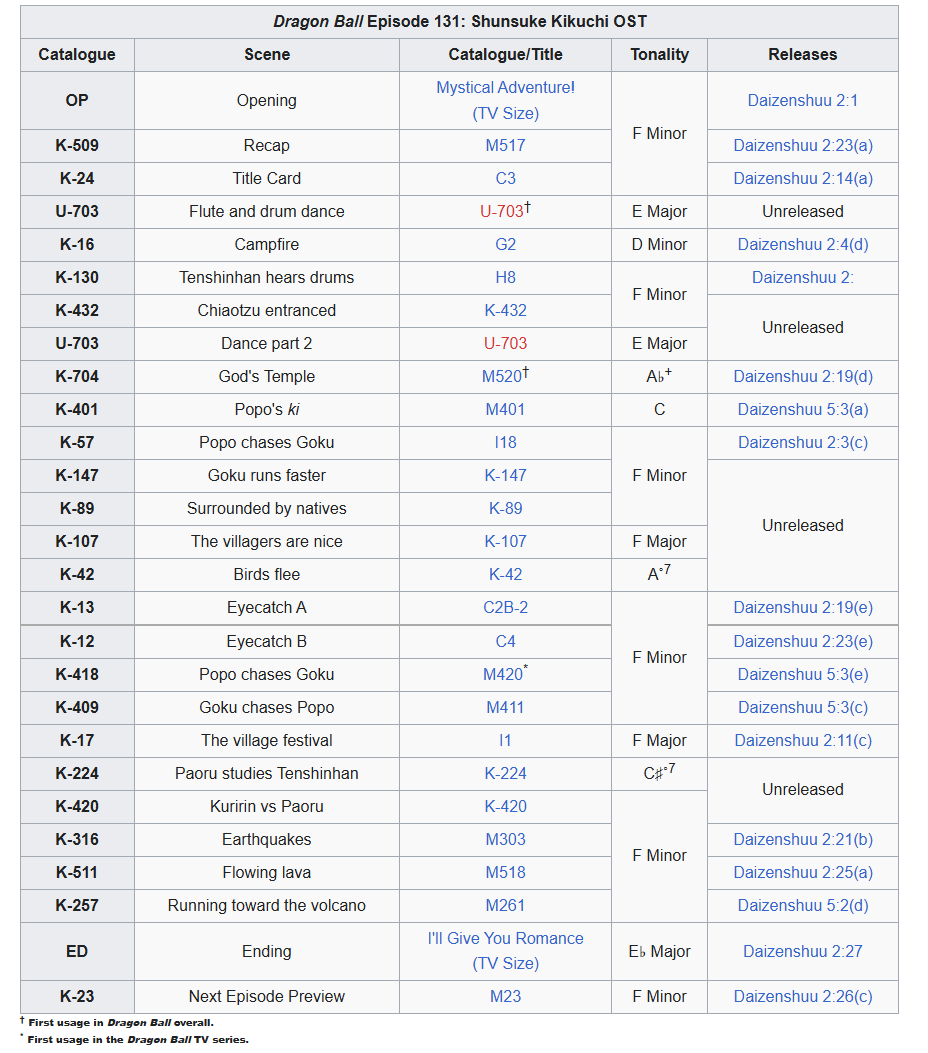Open the red U-703 link for Dance part 2
Screen dimensions: 928x1053
(505, 342)
